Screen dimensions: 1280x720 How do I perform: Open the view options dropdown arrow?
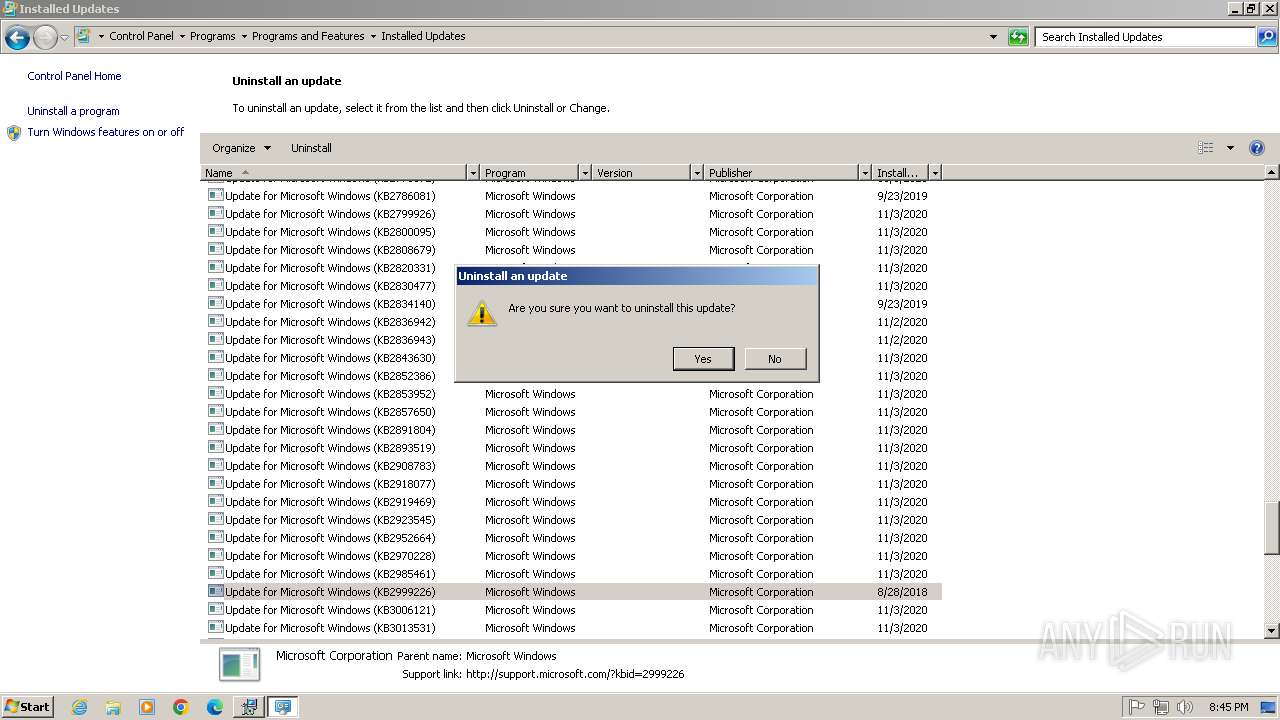[1230, 148]
